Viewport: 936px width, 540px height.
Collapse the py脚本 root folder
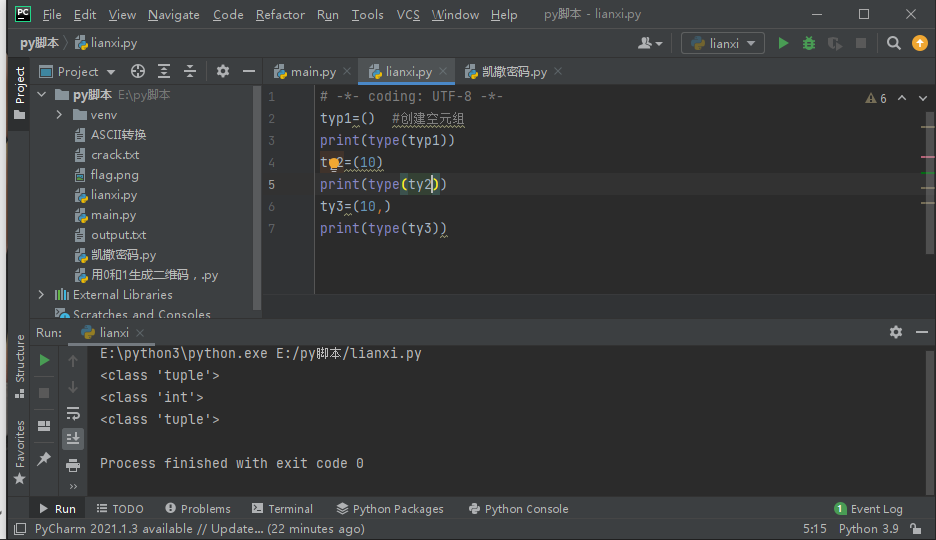coord(41,95)
